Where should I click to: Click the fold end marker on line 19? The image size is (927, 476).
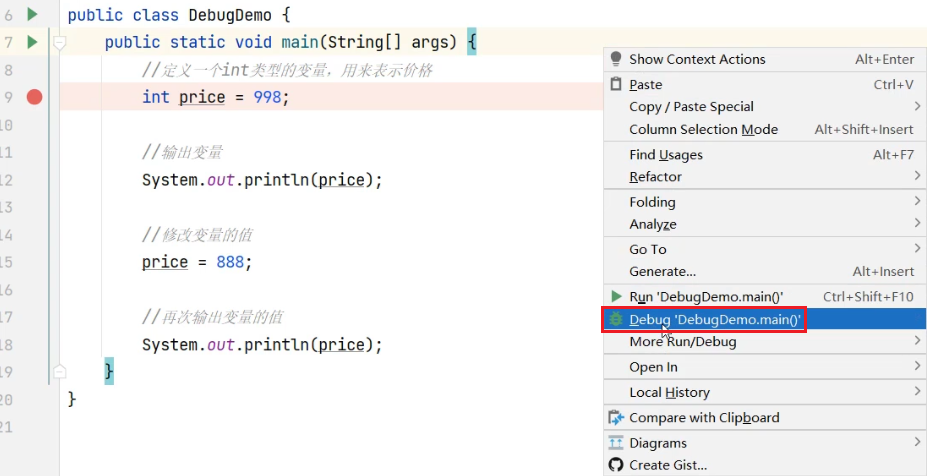coord(59,371)
